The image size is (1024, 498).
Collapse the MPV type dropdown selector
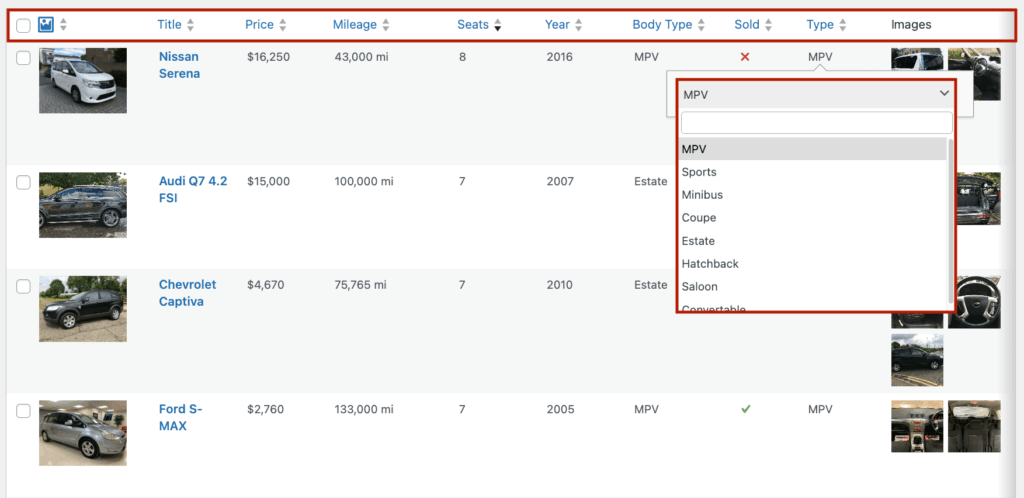pos(816,95)
